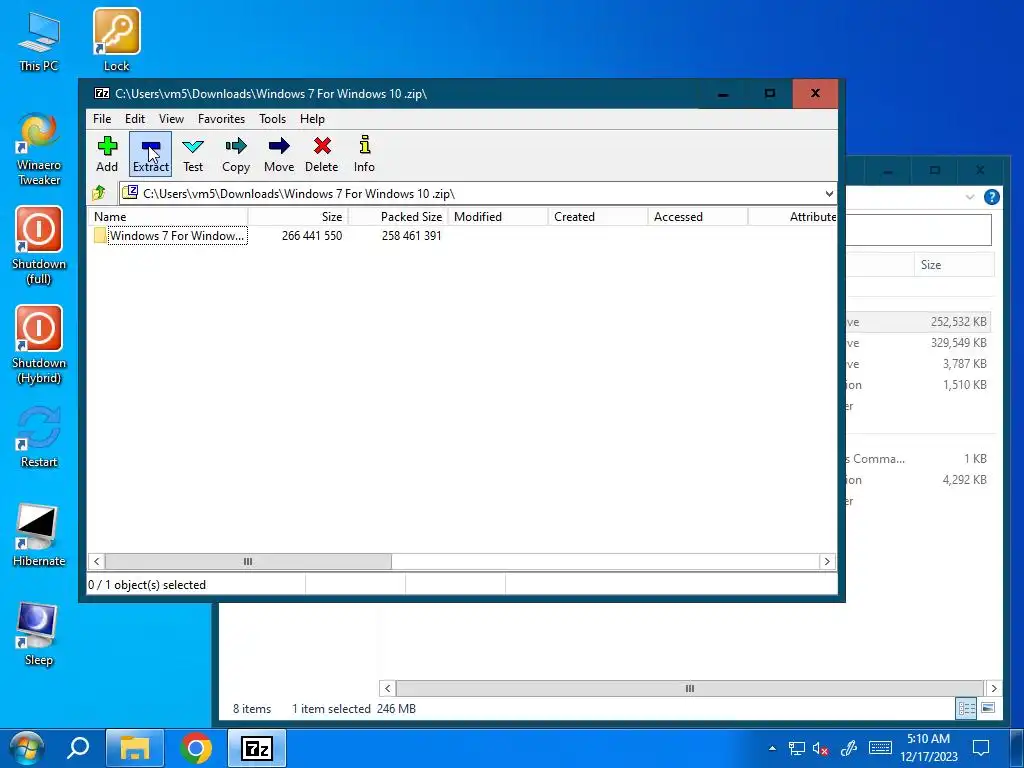Click the Extract toolbar button
The image size is (1024, 768).
coord(151,154)
